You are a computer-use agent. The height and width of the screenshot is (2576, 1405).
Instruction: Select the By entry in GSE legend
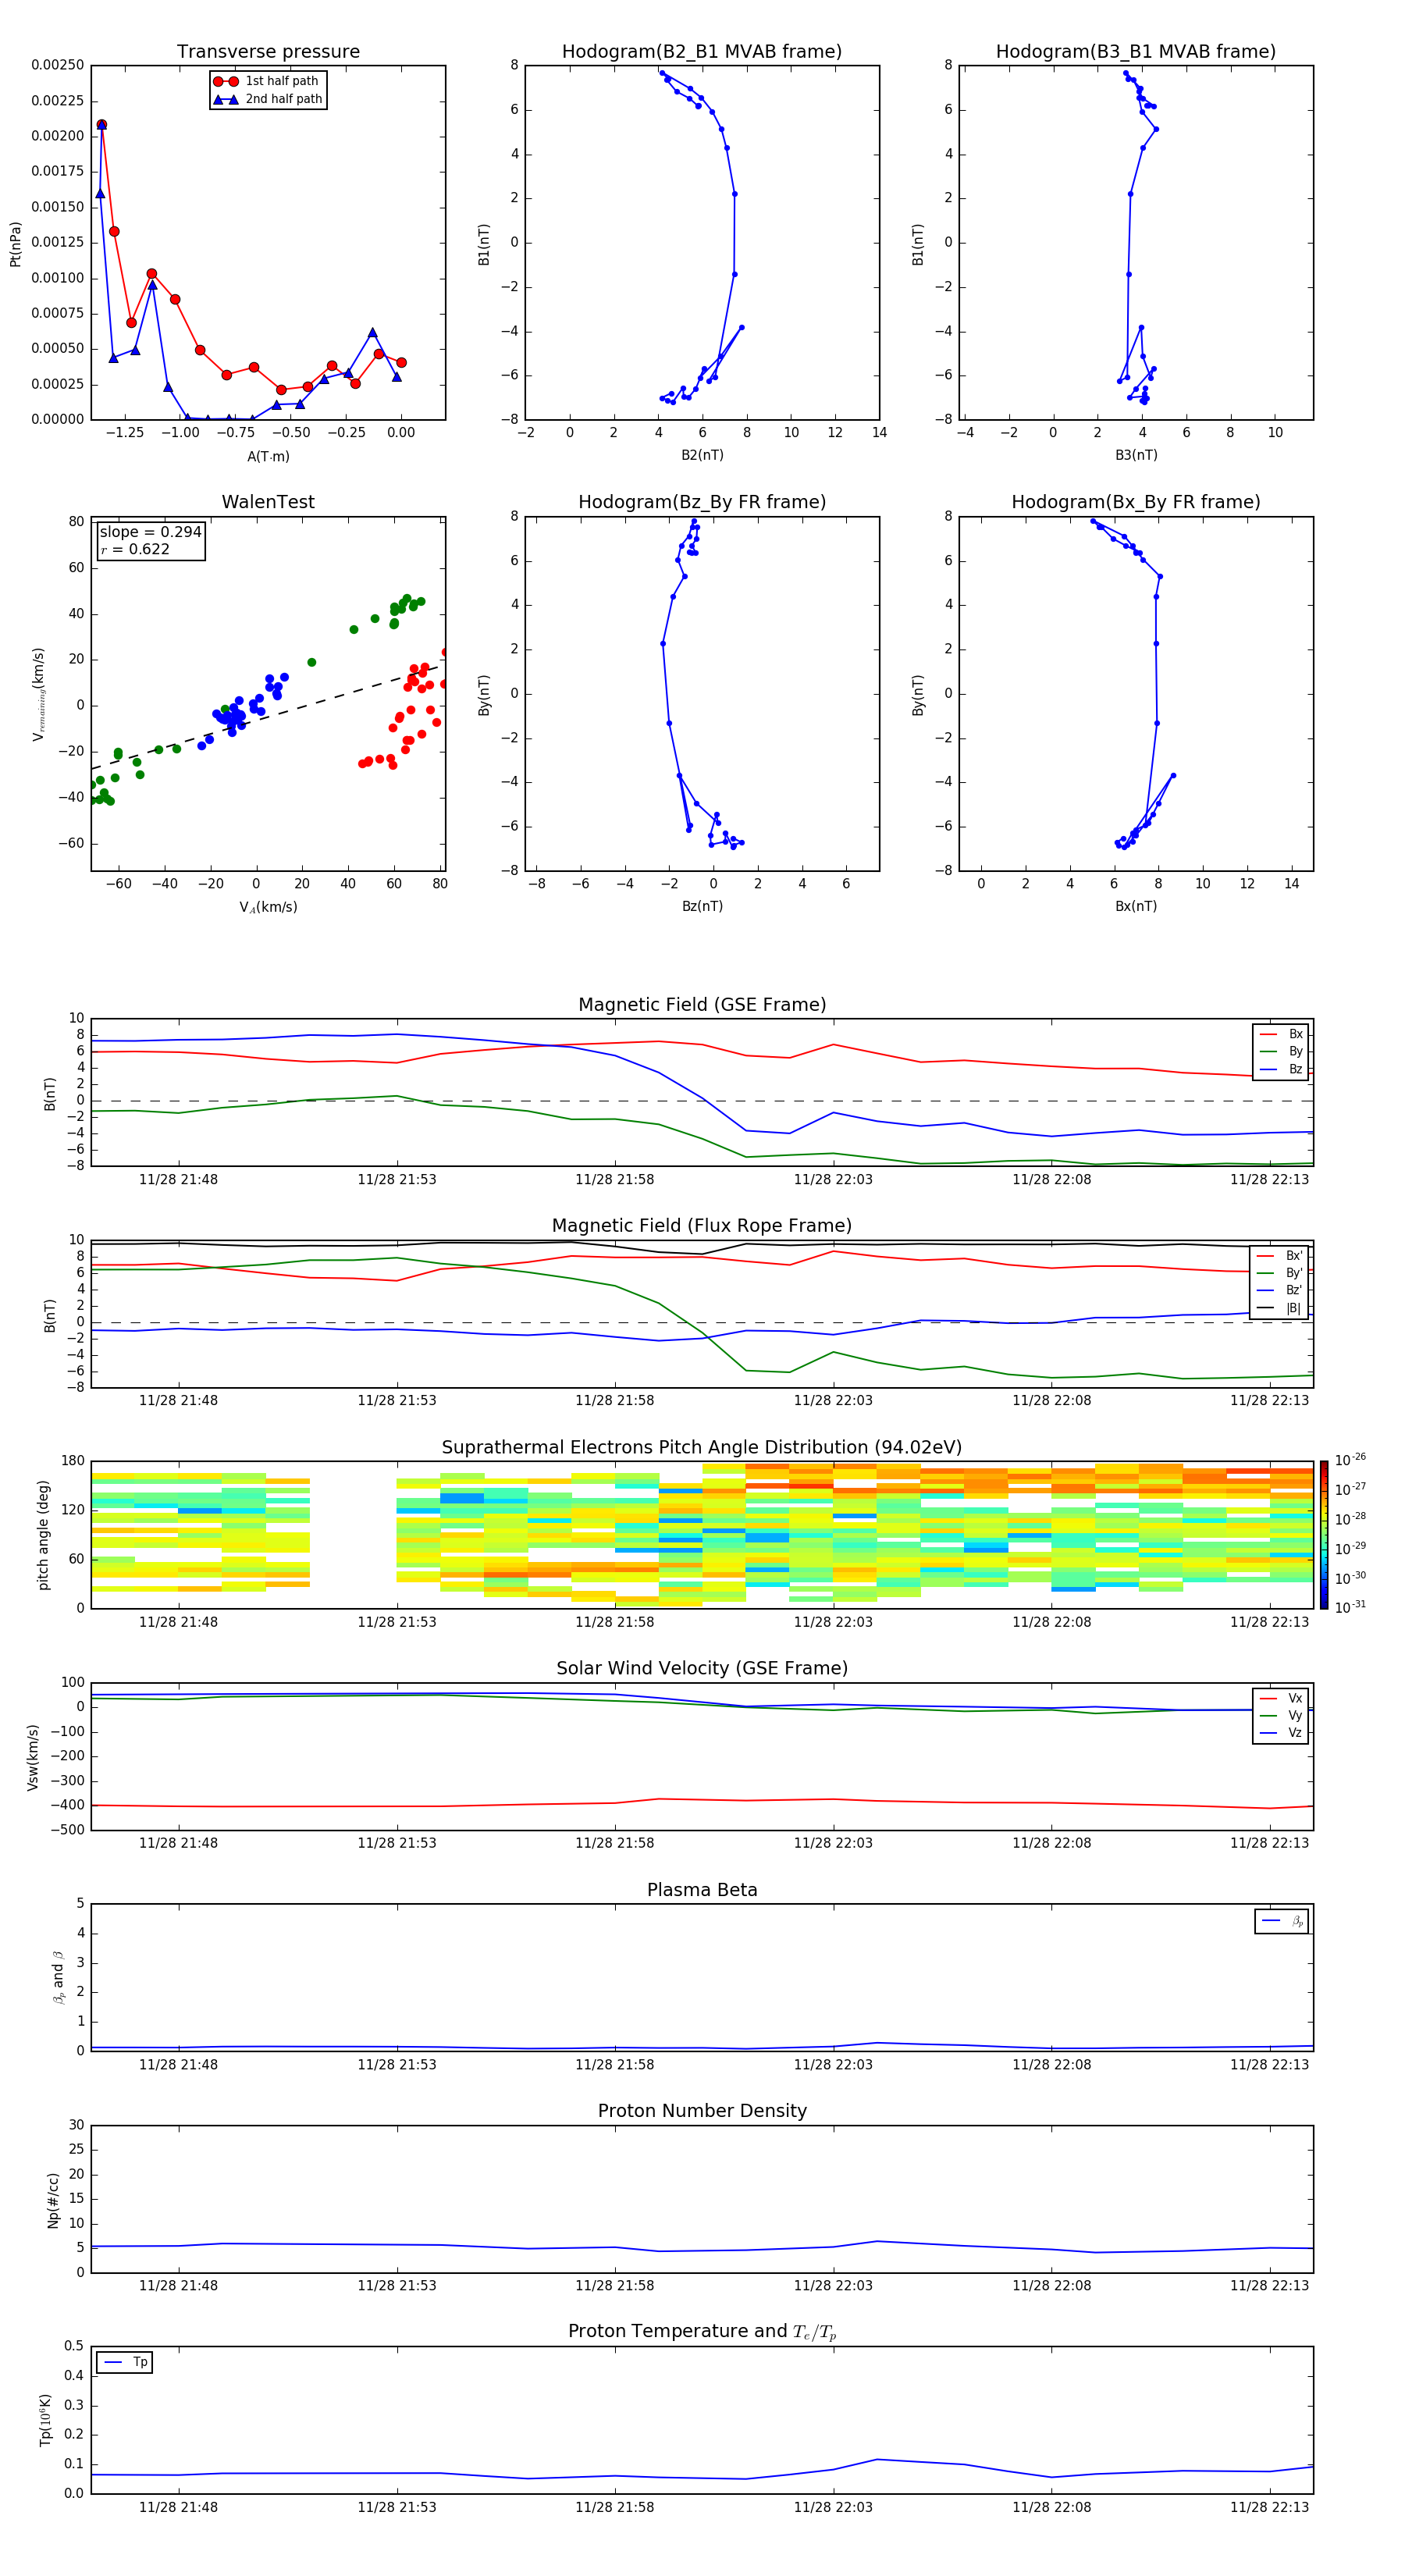1281,1051
